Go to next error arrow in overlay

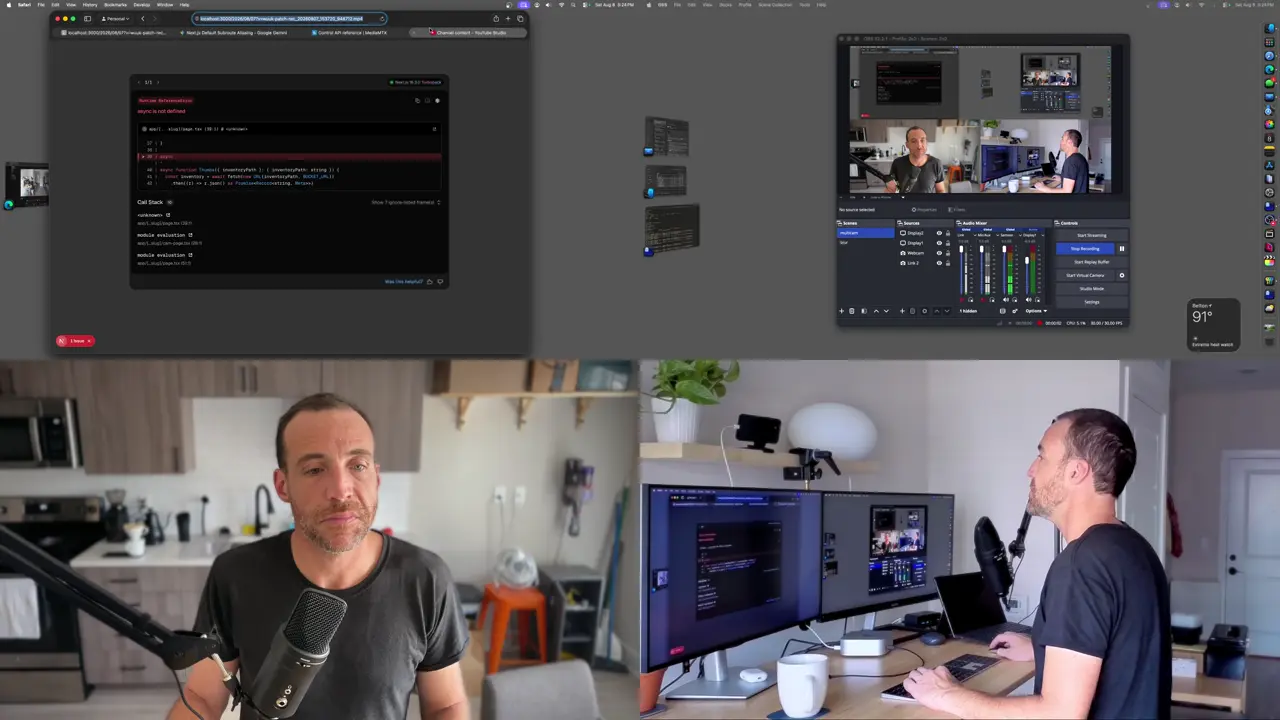(158, 82)
